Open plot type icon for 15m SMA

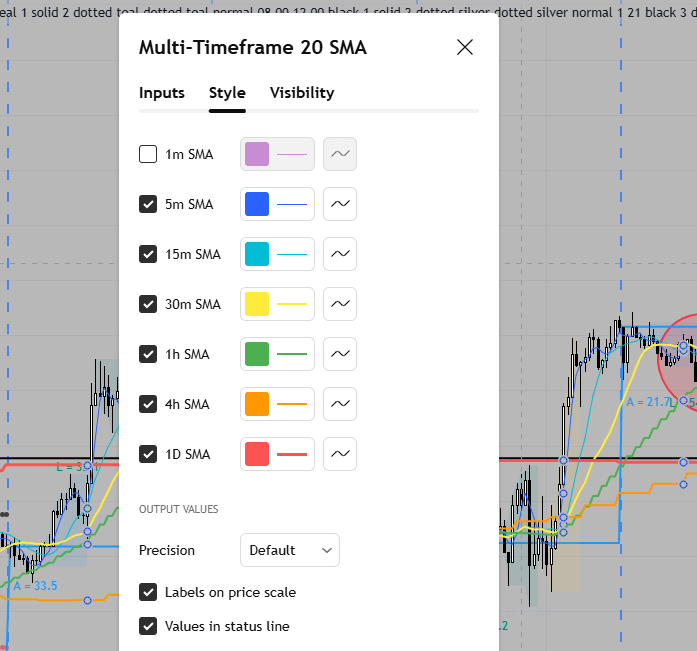click(341, 254)
